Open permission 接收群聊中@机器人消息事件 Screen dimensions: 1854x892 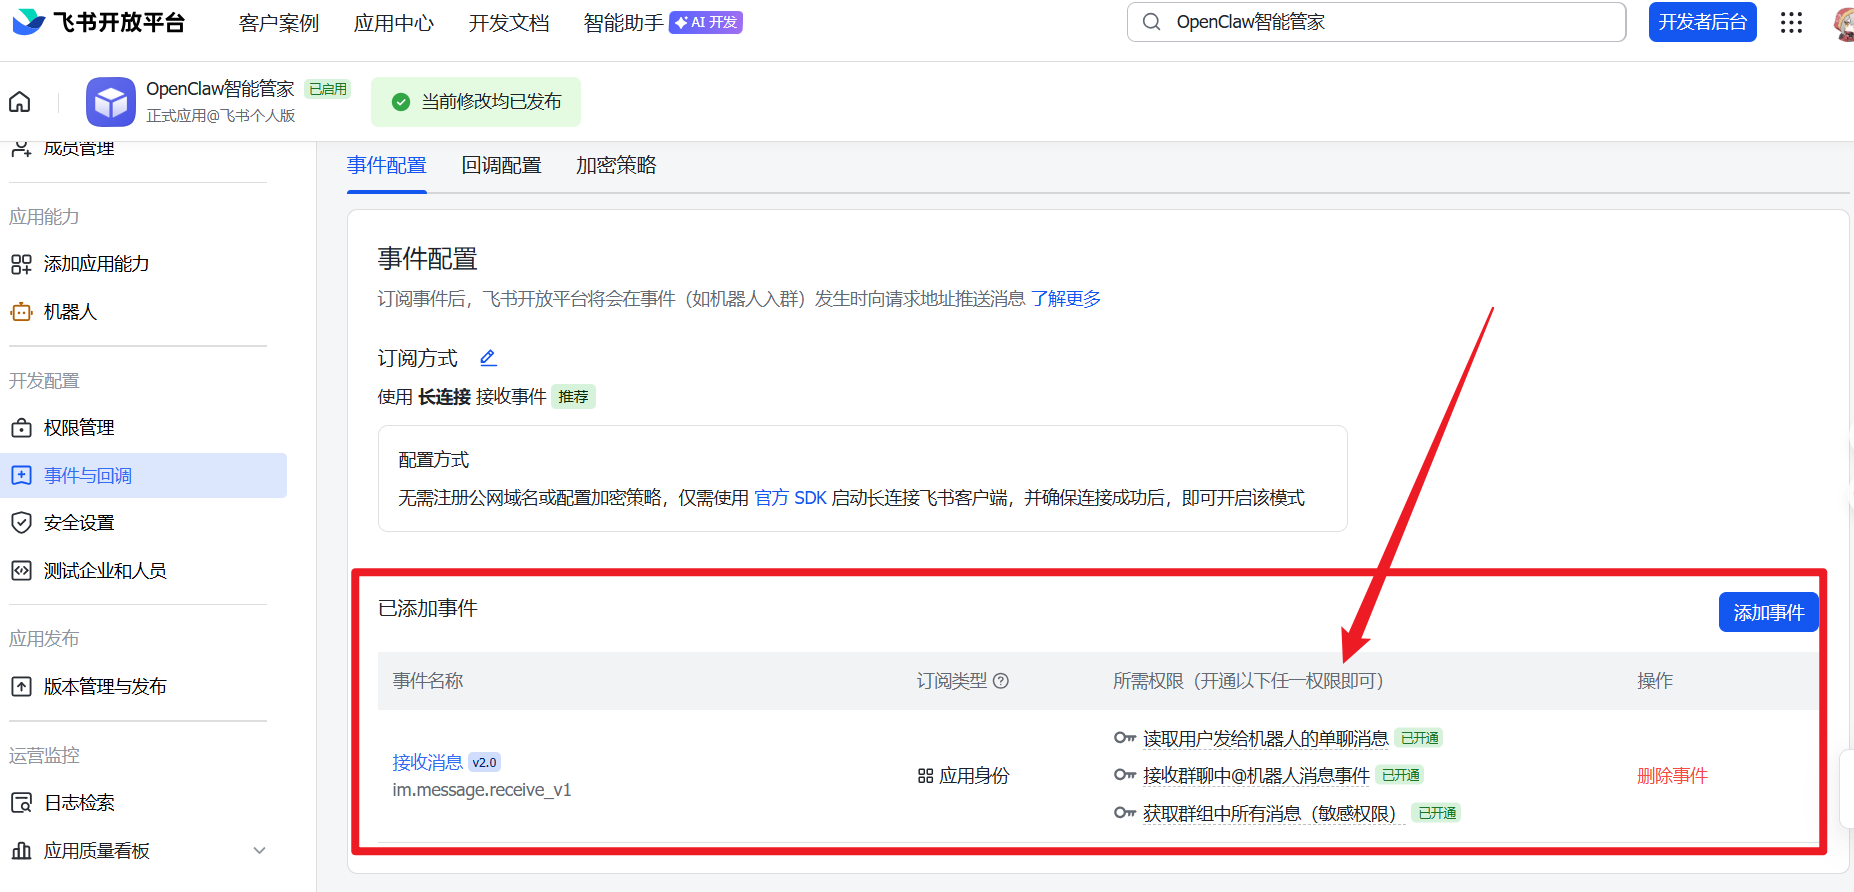(x=1256, y=775)
